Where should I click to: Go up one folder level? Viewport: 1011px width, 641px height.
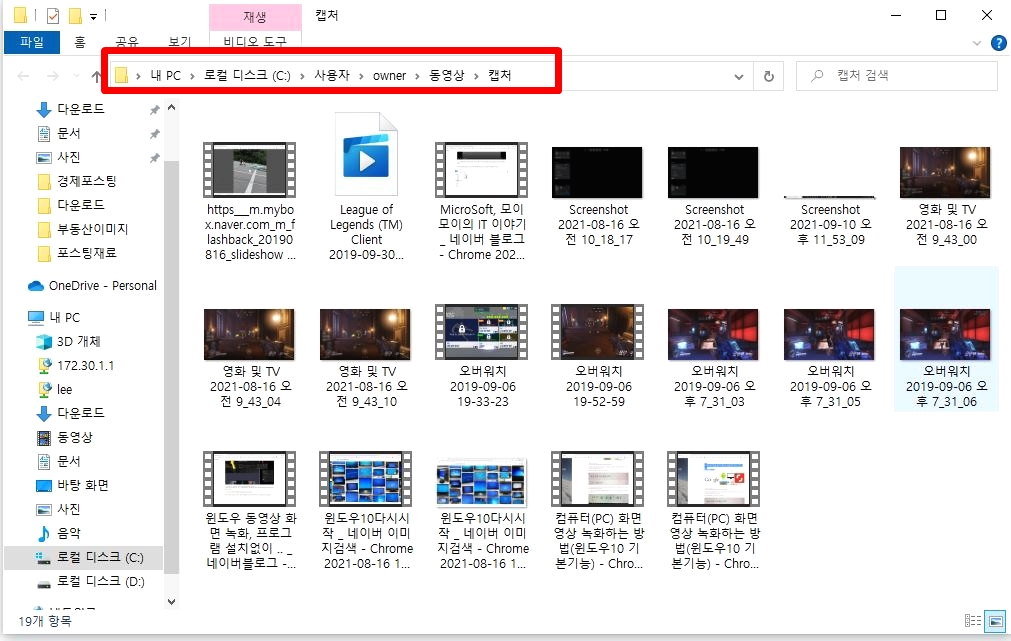96,77
